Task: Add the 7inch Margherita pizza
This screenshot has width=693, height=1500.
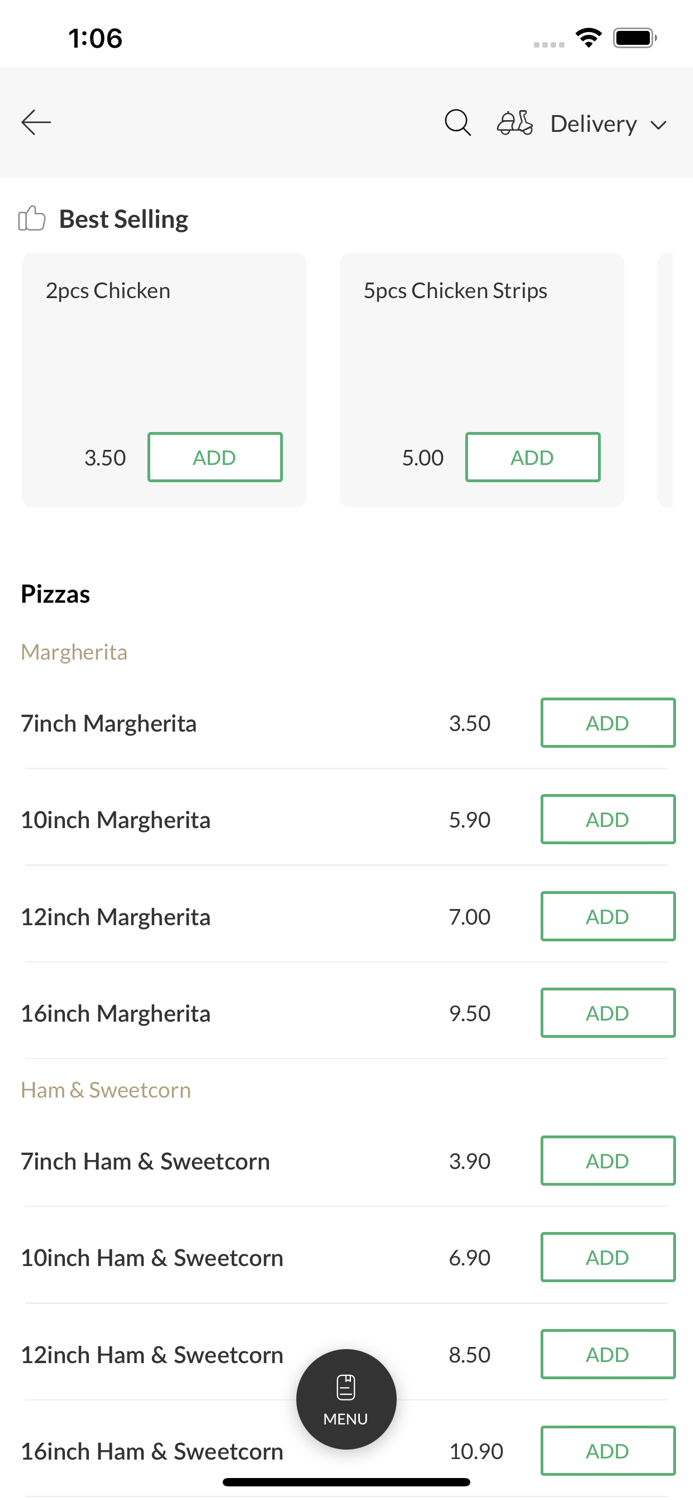Action: 608,722
